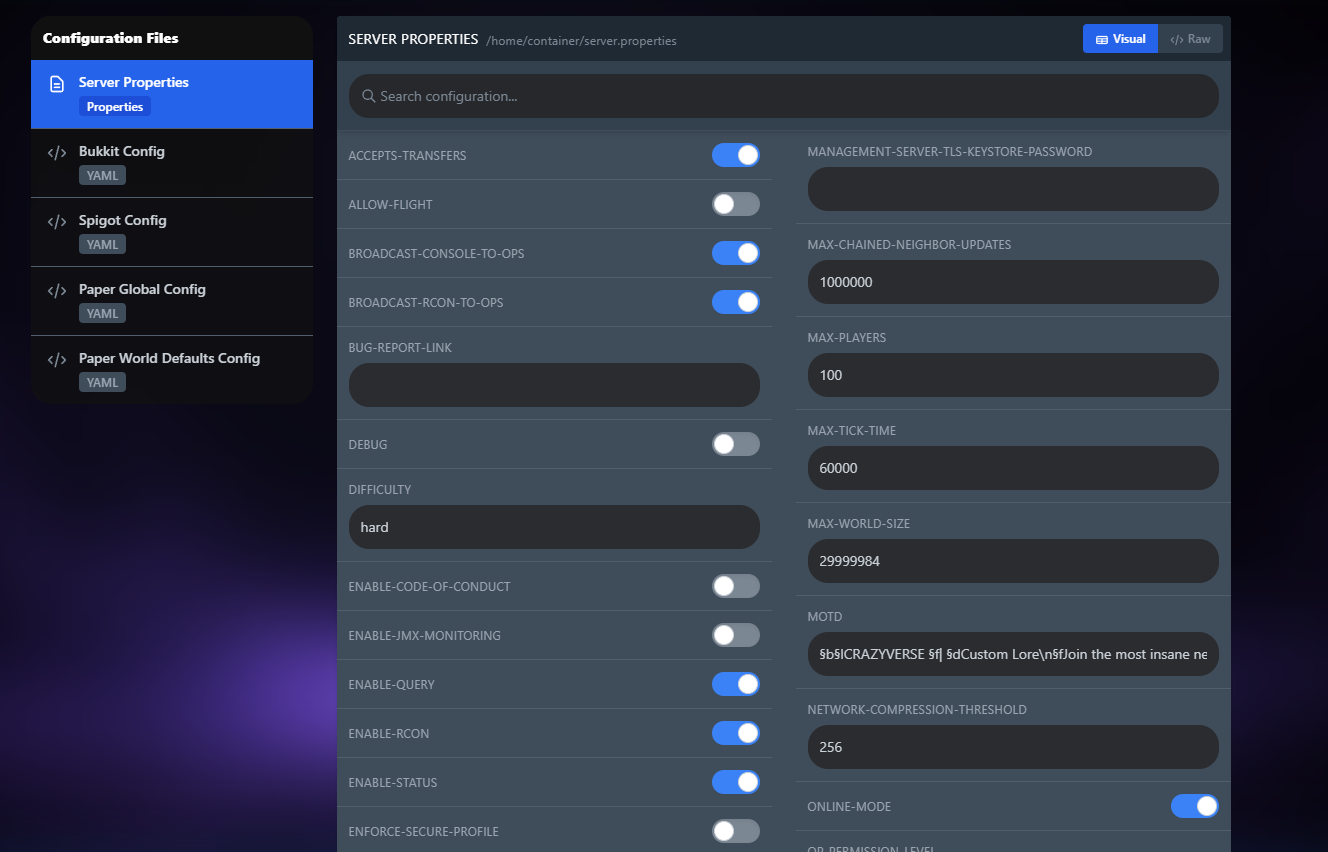Click the code icon on the Raw button

coord(1176,38)
